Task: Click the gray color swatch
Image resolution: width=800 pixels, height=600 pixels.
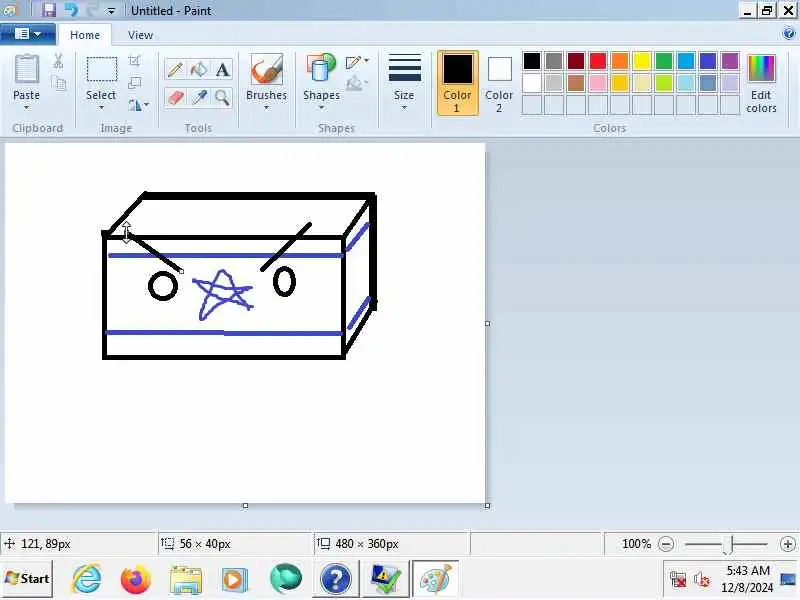Action: click(554, 61)
